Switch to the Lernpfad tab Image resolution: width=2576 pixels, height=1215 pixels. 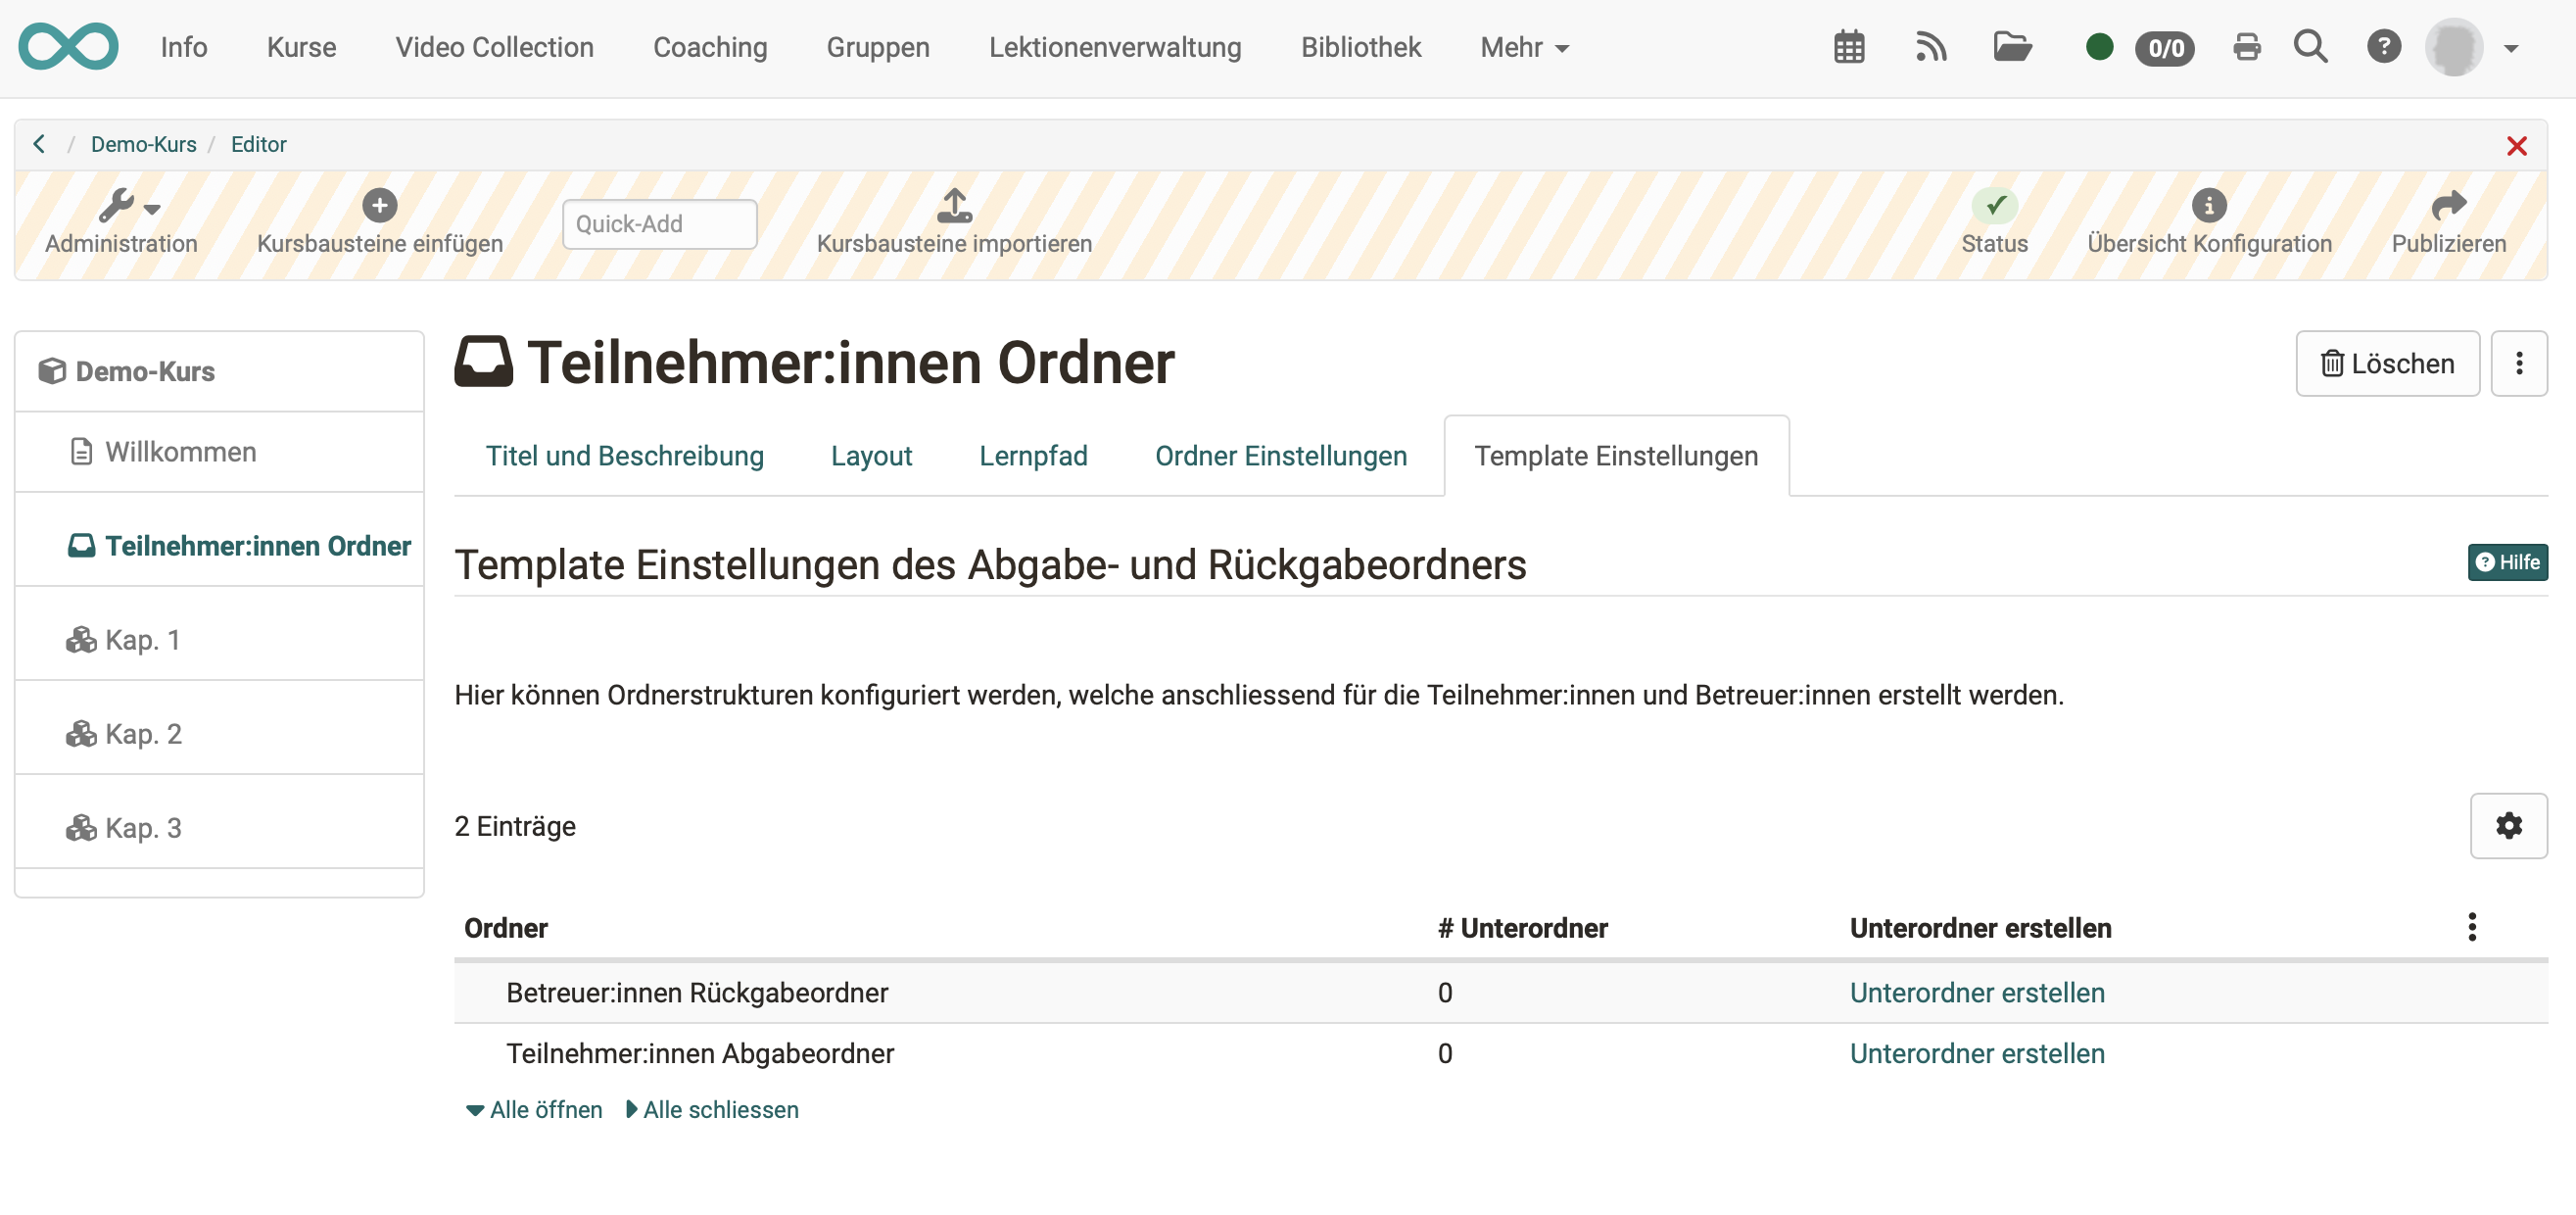(1033, 456)
